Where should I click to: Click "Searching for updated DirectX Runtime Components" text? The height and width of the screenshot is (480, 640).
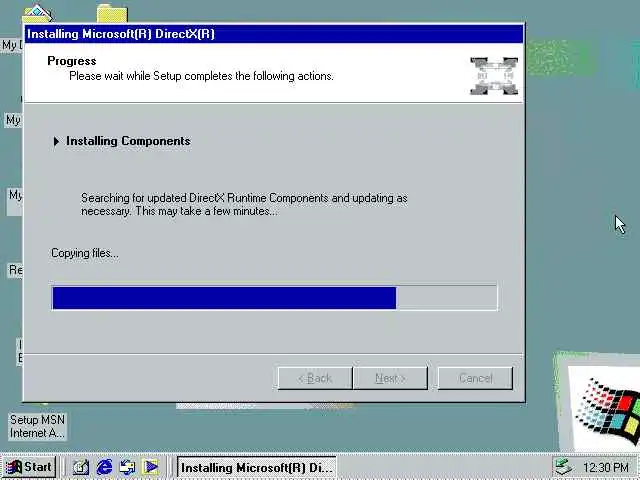[x=204, y=198]
